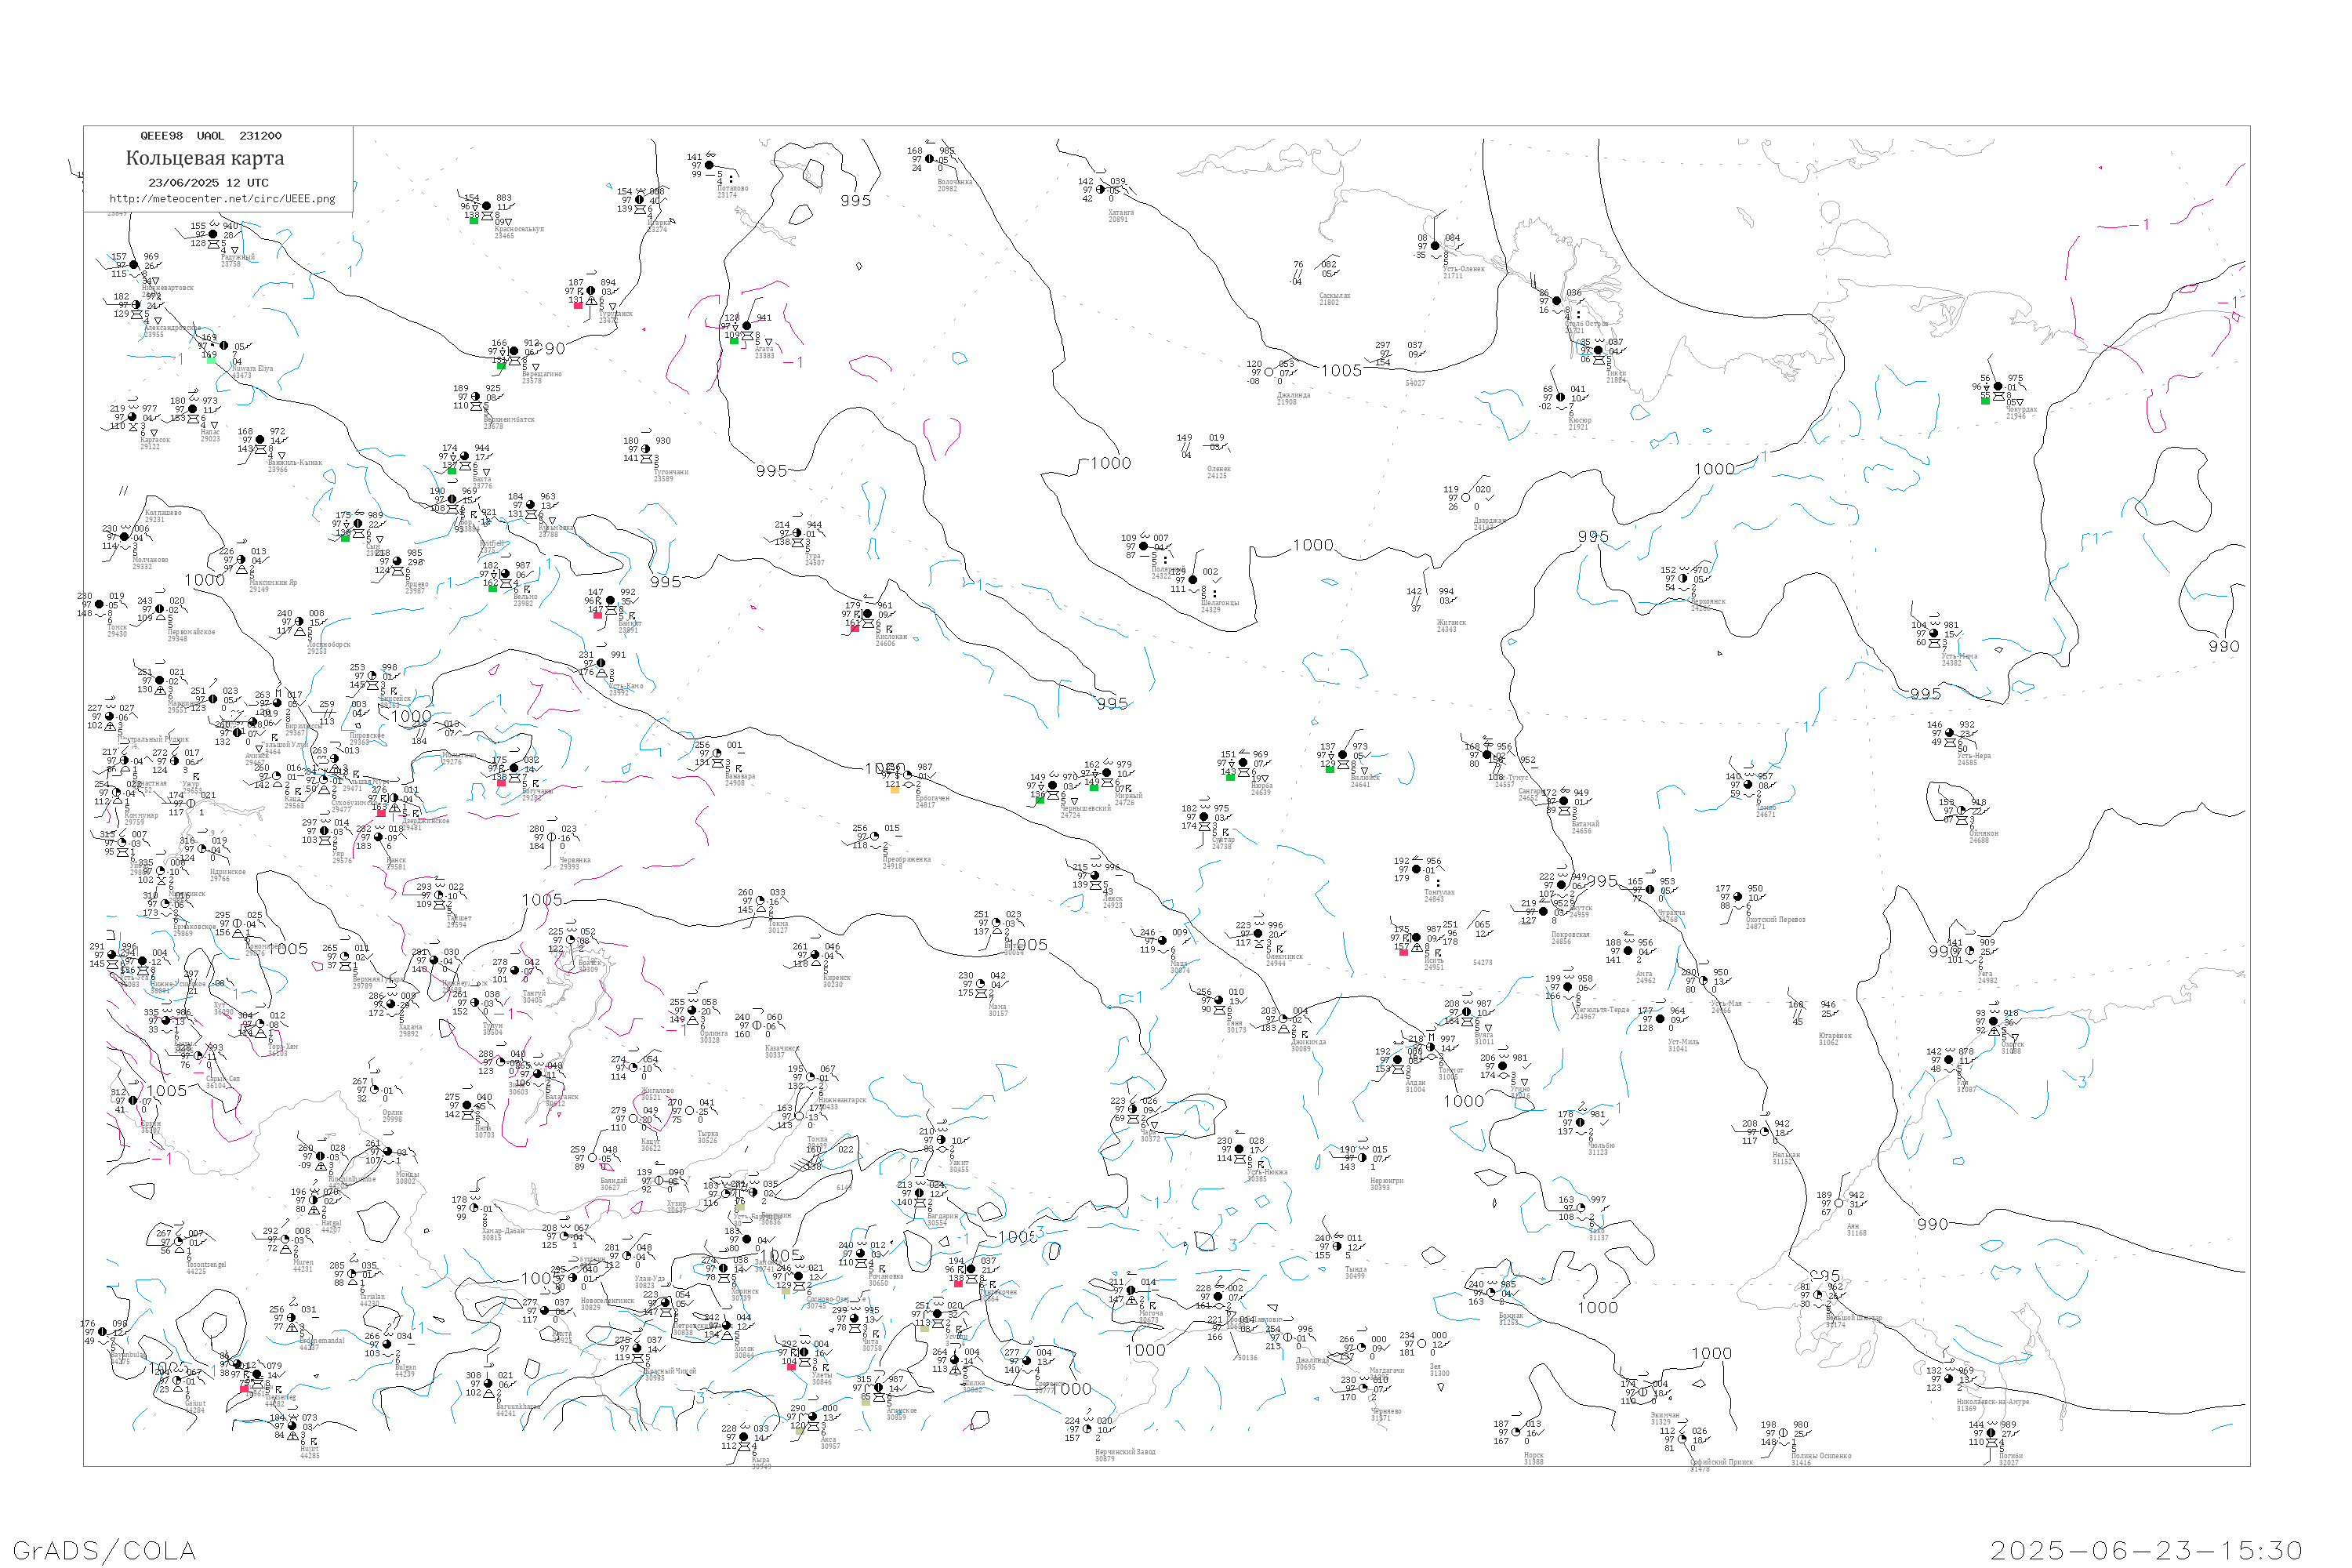
Task: Click the station circle at Игарка
Action: pos(640,200)
